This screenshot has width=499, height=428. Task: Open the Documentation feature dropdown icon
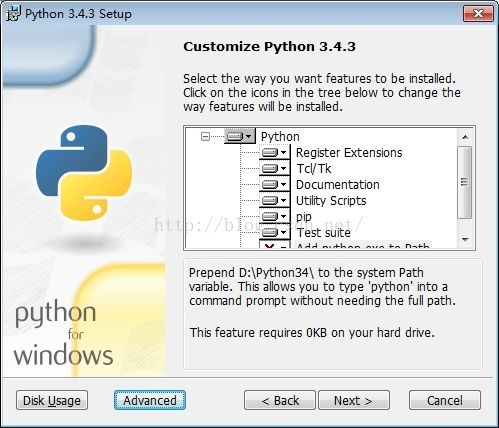click(x=274, y=185)
